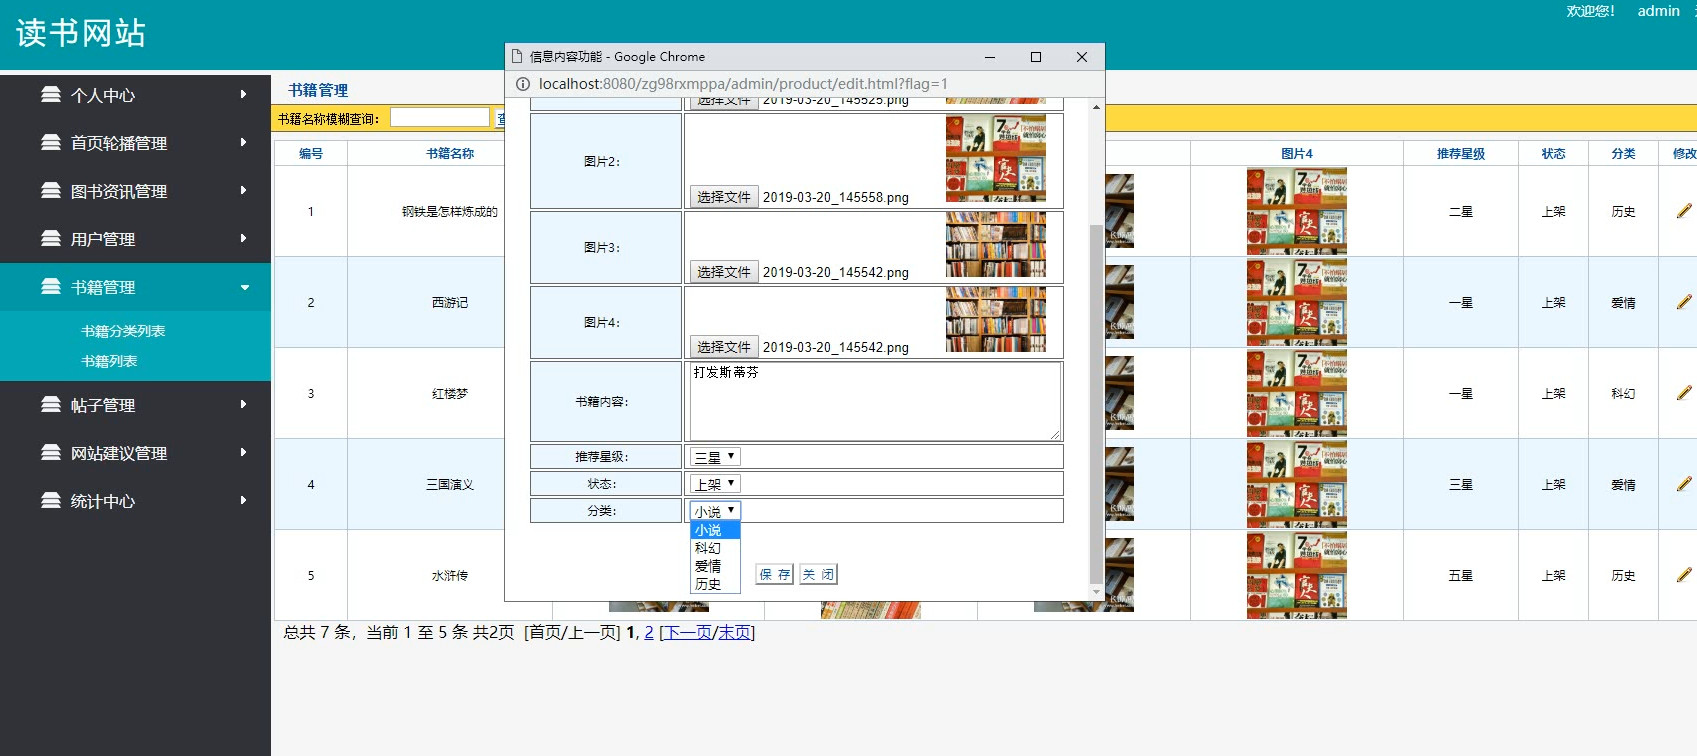This screenshot has width=1697, height=756.
Task: Click the stack icon beside 用户管理
Action: coord(51,239)
